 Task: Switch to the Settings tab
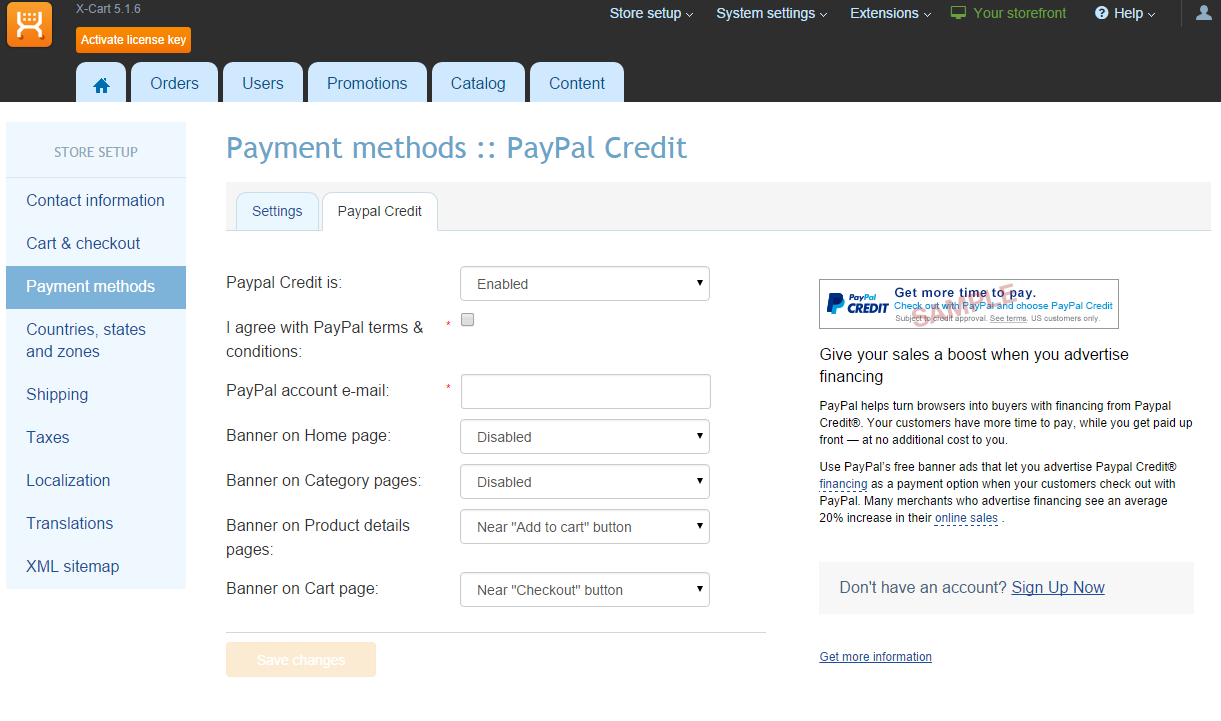tap(277, 212)
